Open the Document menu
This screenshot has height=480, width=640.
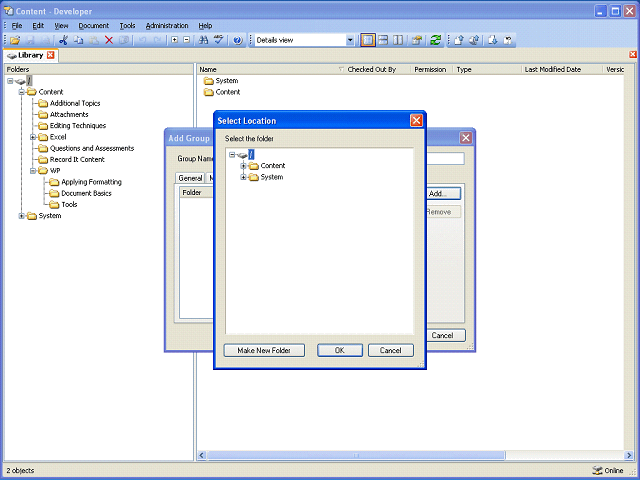pos(93,26)
